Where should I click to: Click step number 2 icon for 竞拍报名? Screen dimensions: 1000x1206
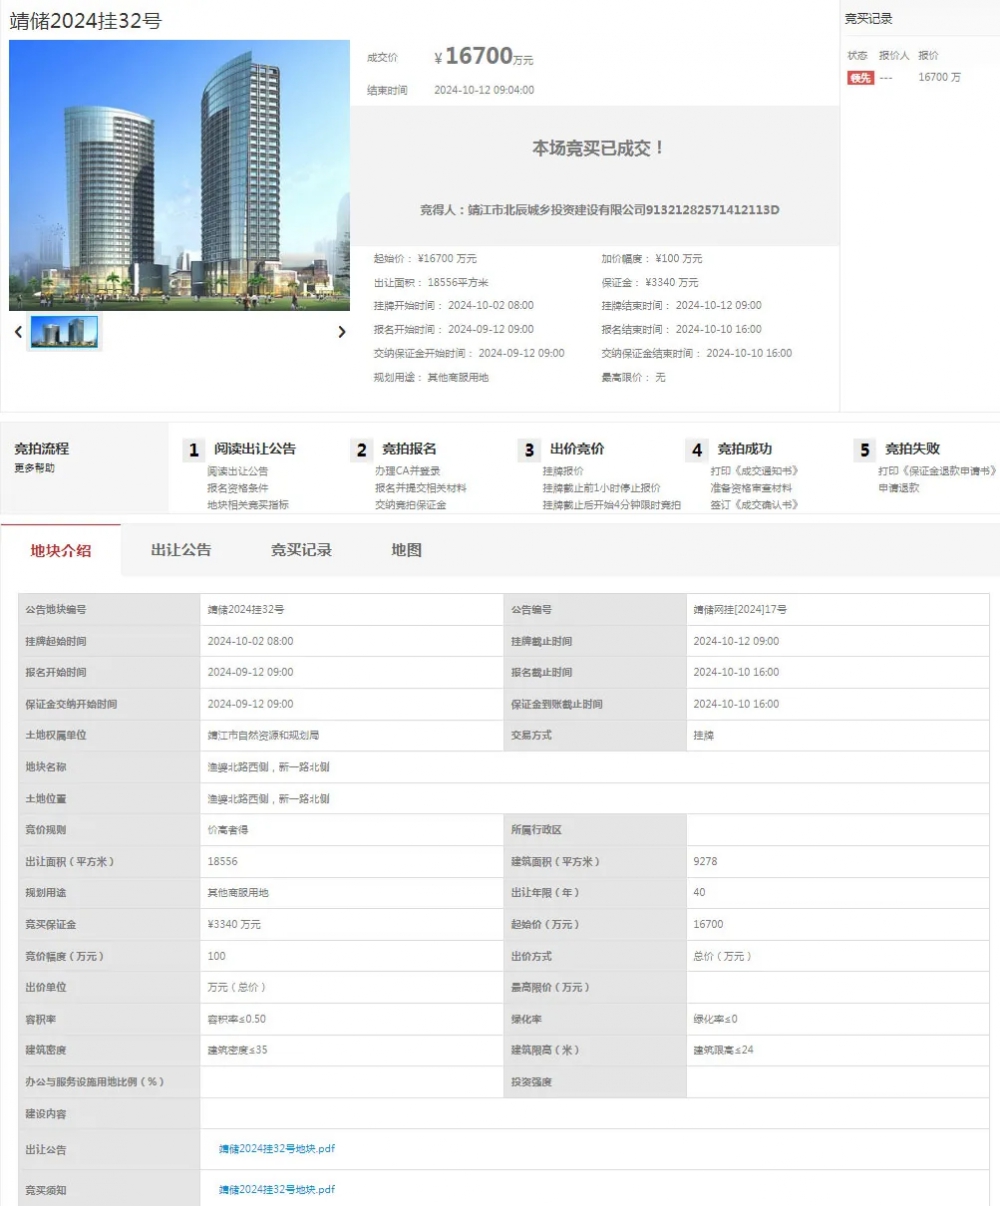point(362,450)
